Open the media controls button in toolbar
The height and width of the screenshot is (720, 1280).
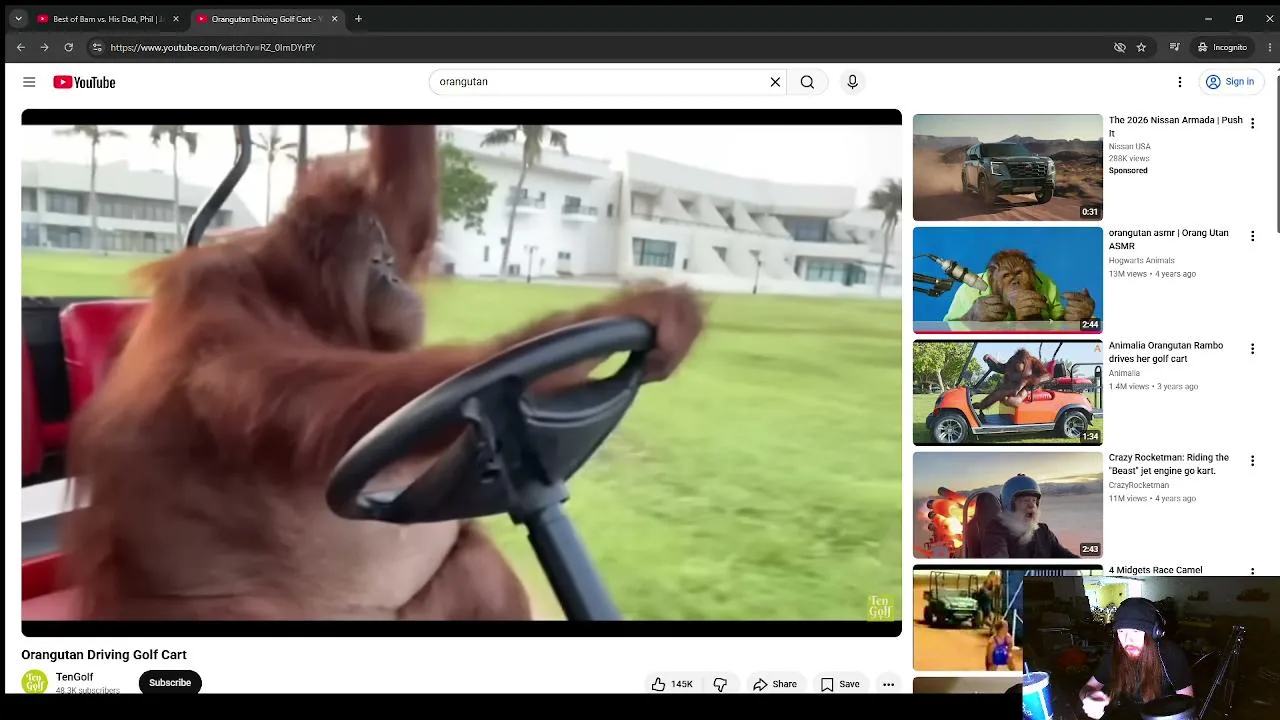click(1175, 47)
